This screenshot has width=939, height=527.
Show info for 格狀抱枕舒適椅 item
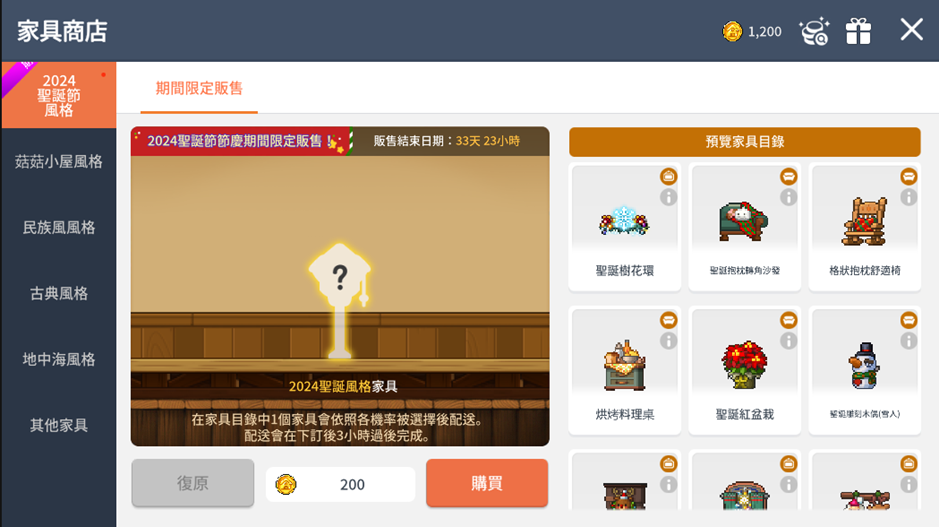(x=908, y=197)
